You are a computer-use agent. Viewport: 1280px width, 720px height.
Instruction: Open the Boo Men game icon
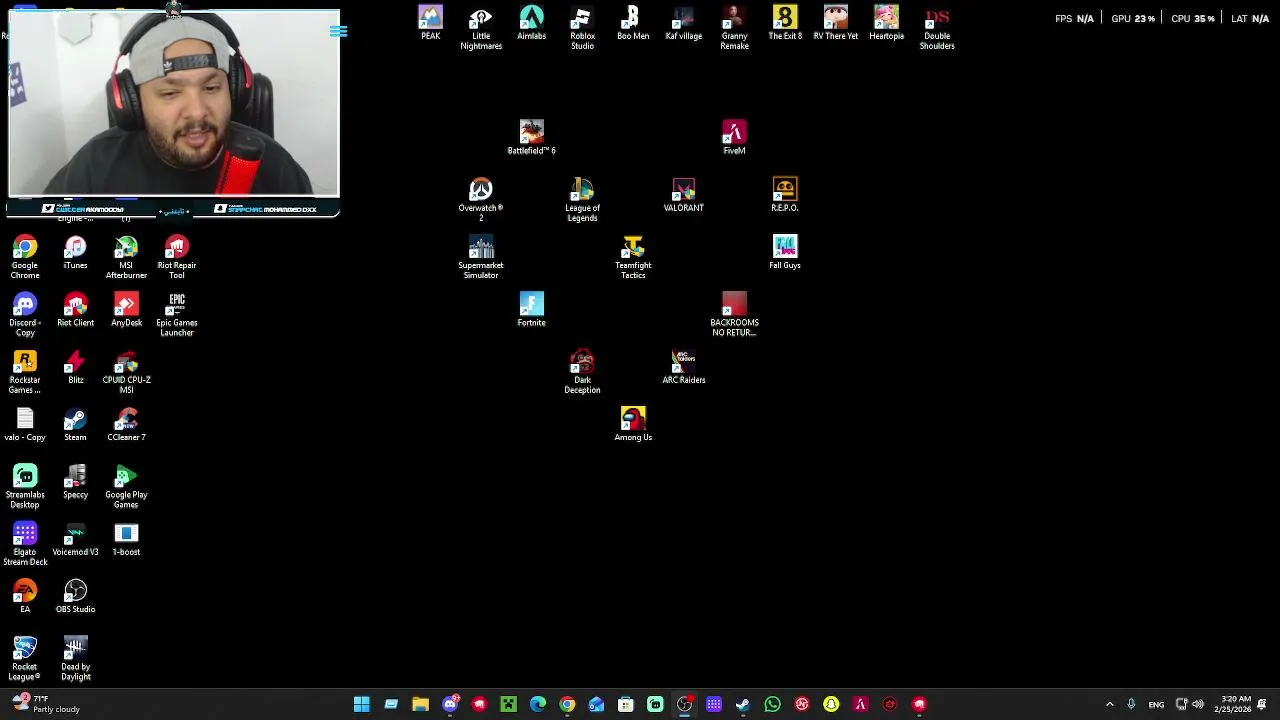click(x=633, y=23)
